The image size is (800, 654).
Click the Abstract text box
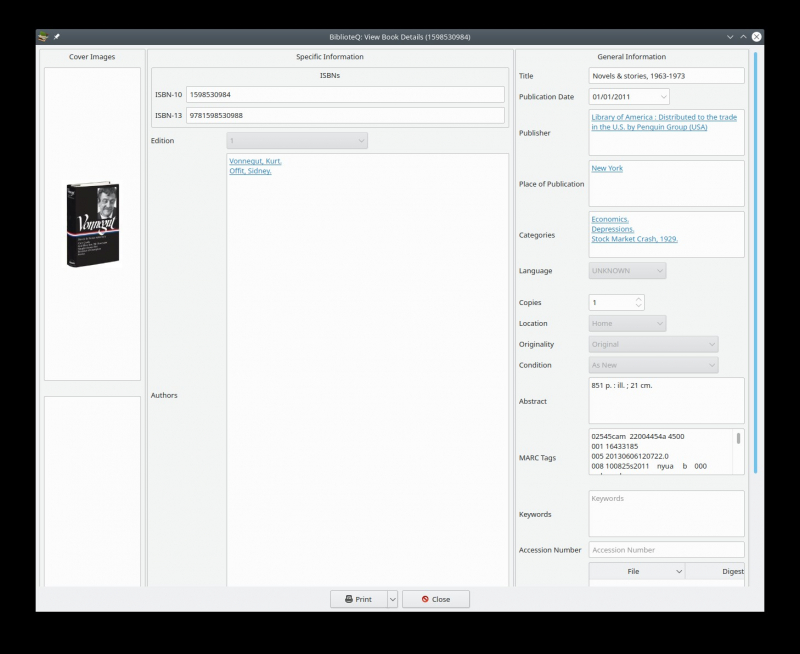(666, 401)
